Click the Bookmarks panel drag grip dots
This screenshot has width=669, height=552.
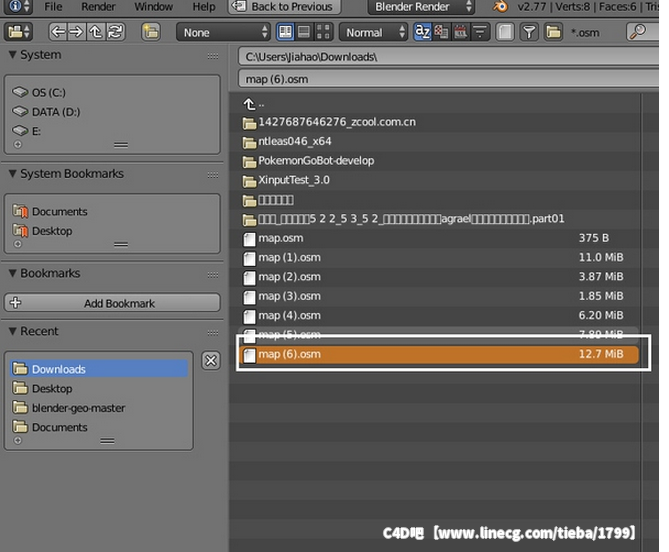pyautogui.click(x=213, y=275)
